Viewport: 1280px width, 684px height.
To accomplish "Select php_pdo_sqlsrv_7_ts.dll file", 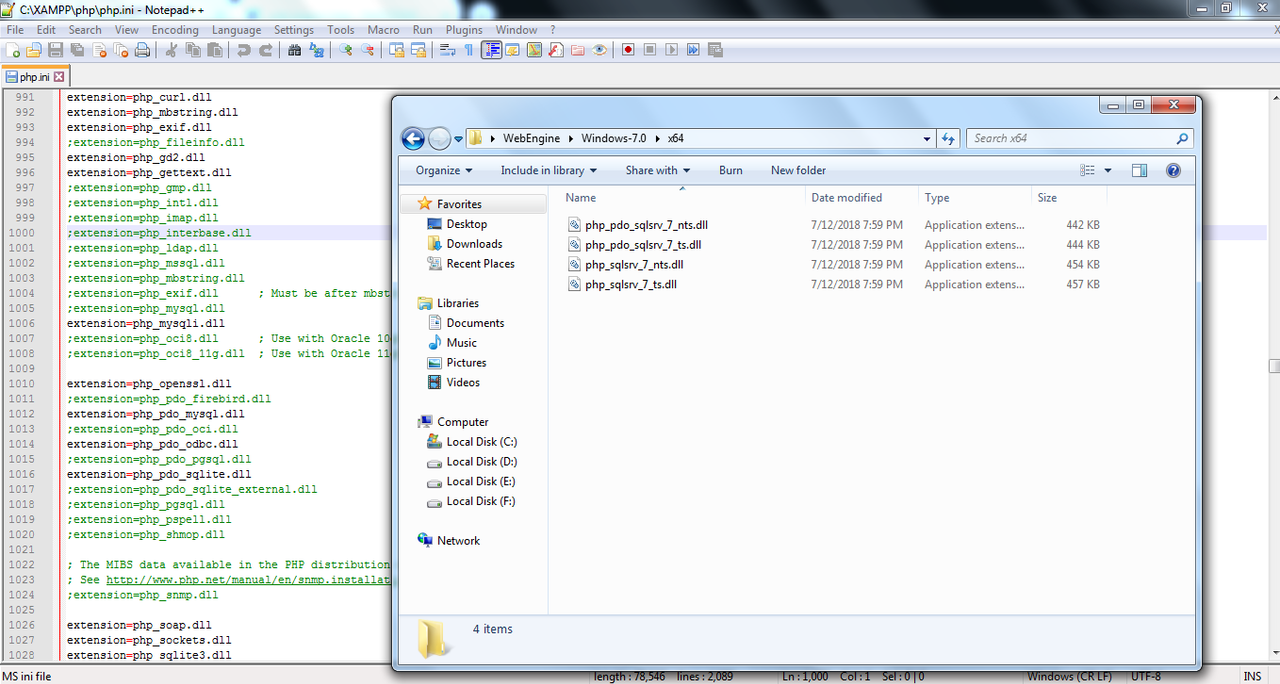I will 643,244.
